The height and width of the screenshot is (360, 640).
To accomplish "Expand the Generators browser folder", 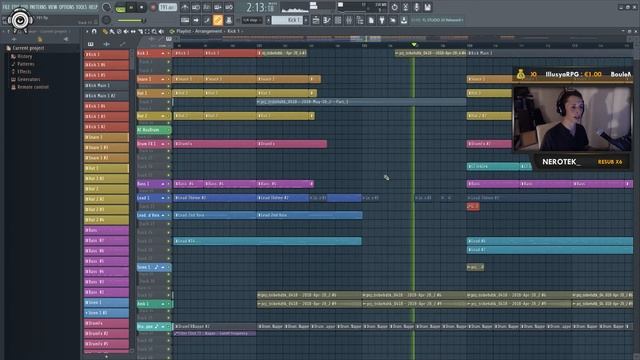I will click(25, 80).
